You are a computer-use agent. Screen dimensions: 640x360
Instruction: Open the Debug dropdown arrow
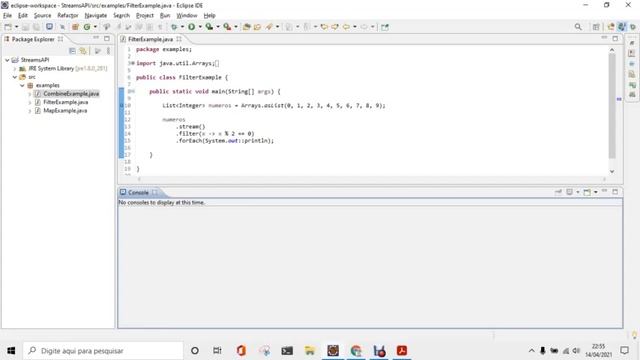click(182, 27)
